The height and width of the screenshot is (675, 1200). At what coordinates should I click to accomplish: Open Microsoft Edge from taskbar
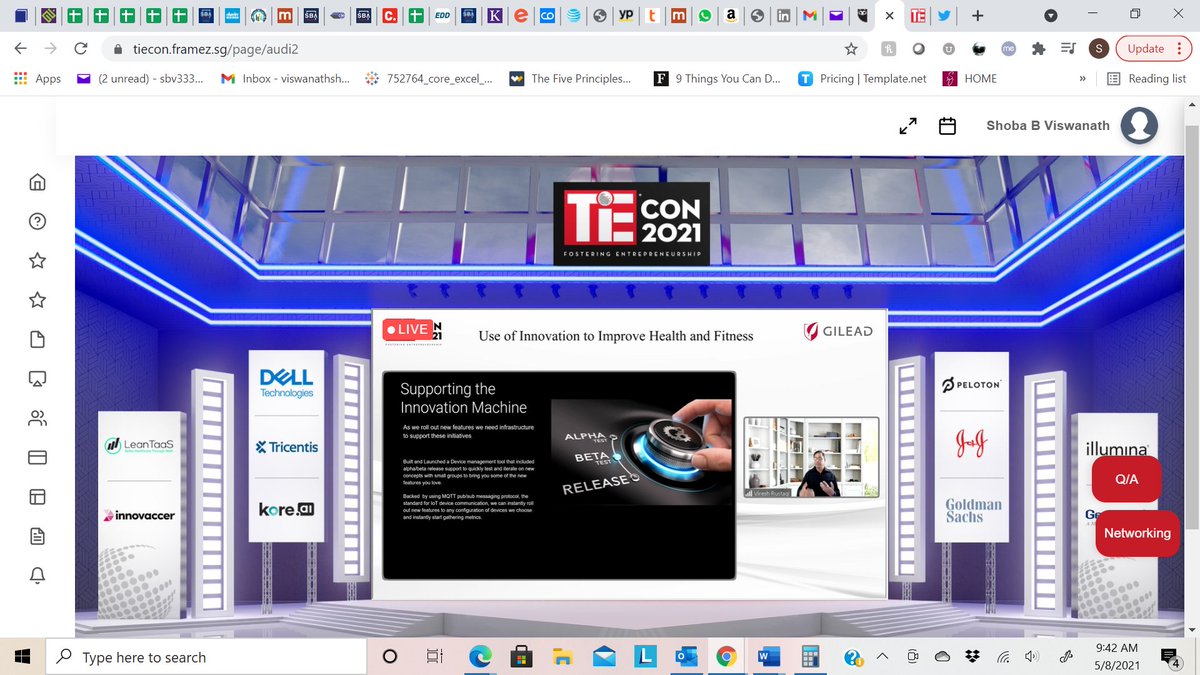click(481, 657)
